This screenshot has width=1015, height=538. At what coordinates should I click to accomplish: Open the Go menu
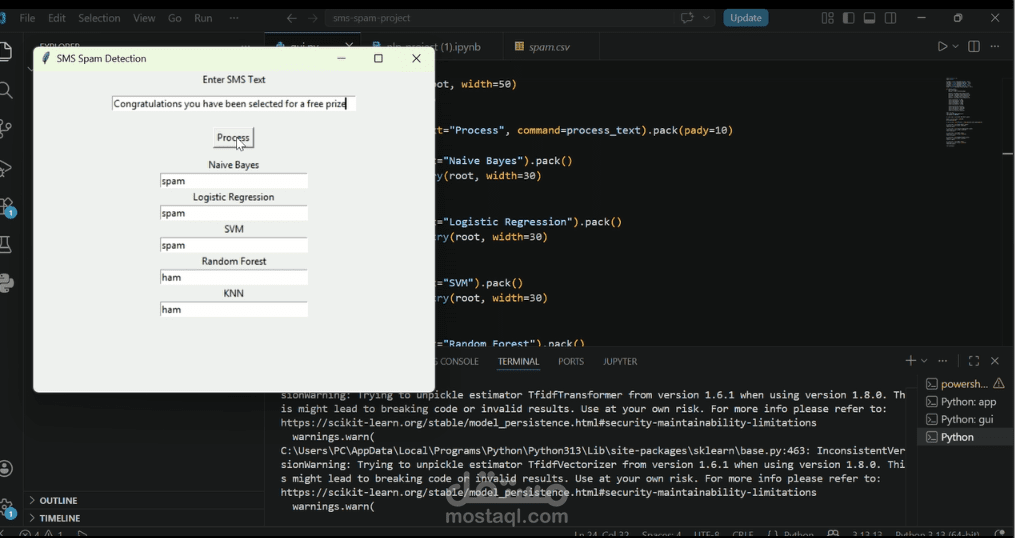pos(175,18)
